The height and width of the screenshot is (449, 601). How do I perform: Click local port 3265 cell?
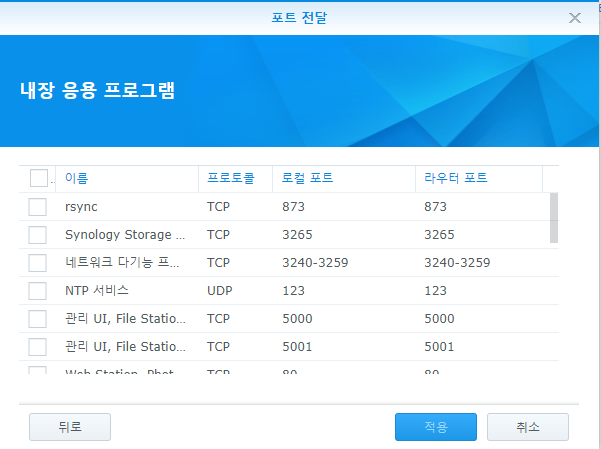pyautogui.click(x=297, y=235)
